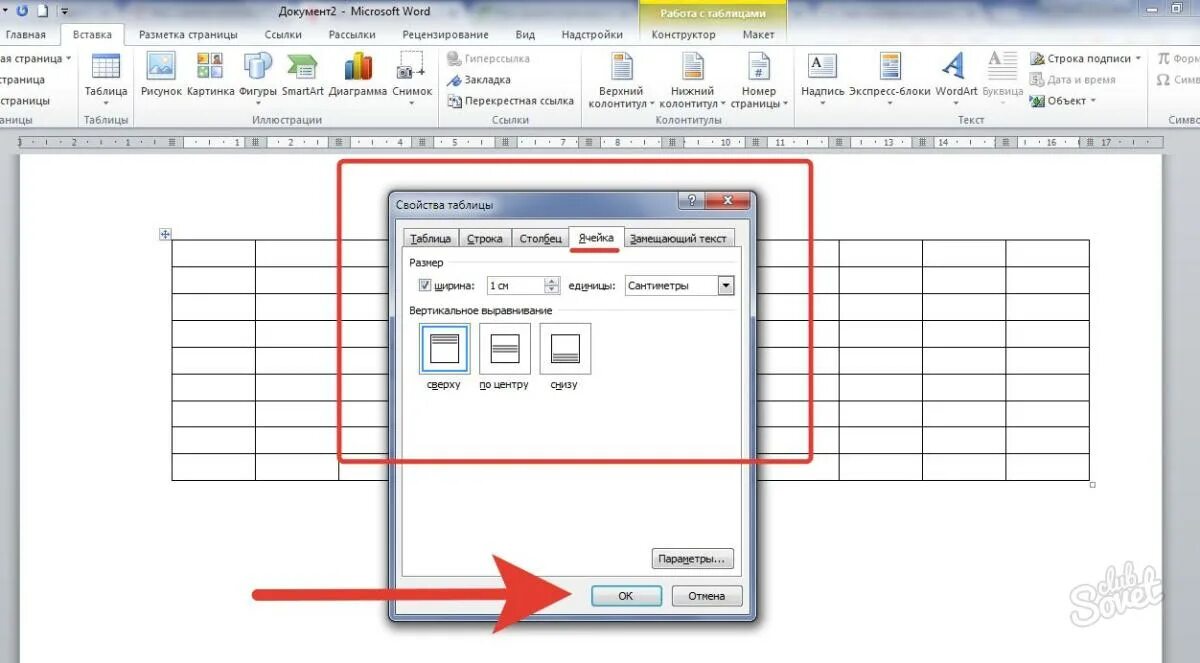Open the Рецензирование ribbon tab
Viewport: 1200px width, 663px height.
(x=446, y=34)
